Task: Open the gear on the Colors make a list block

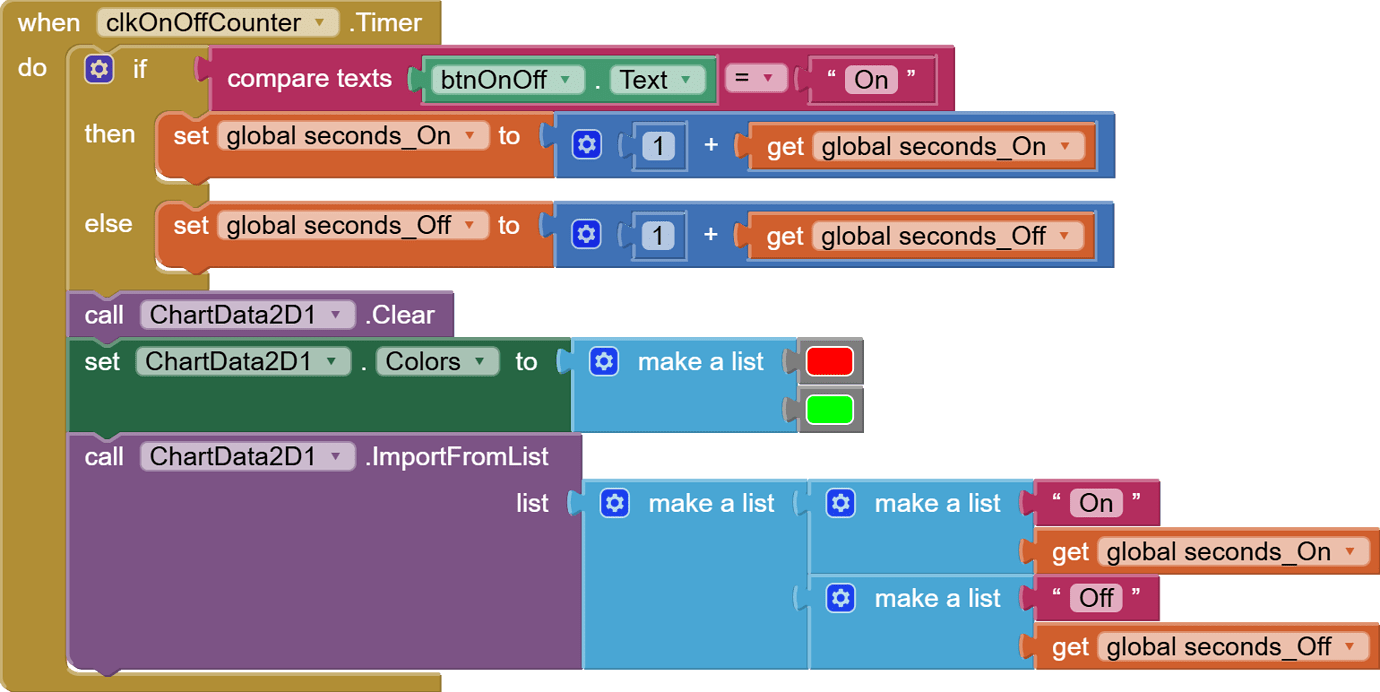Action: click(x=604, y=361)
